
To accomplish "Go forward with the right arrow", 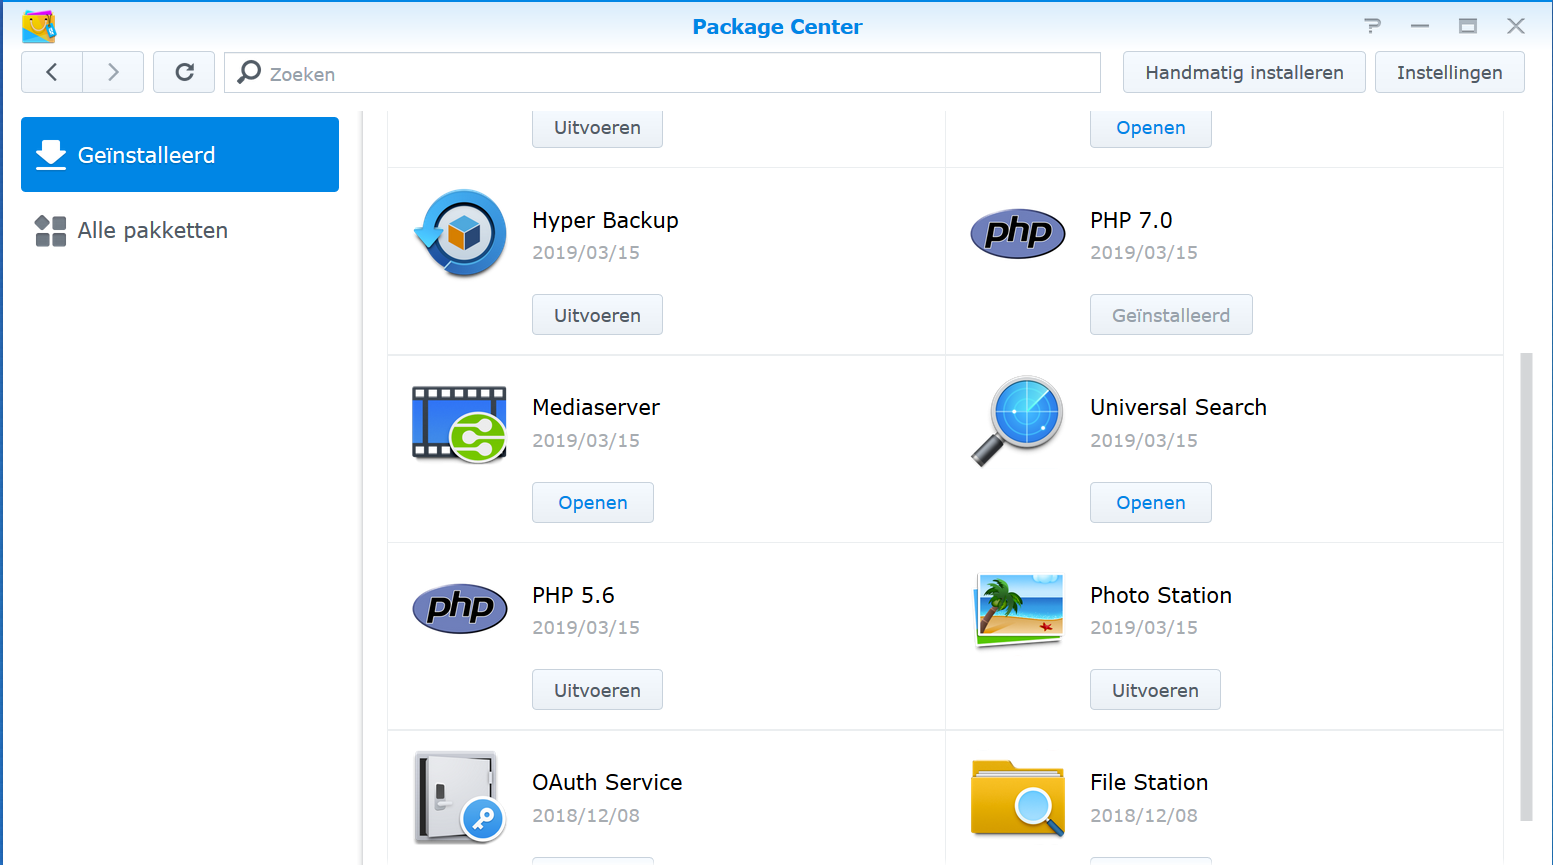I will click(x=113, y=72).
